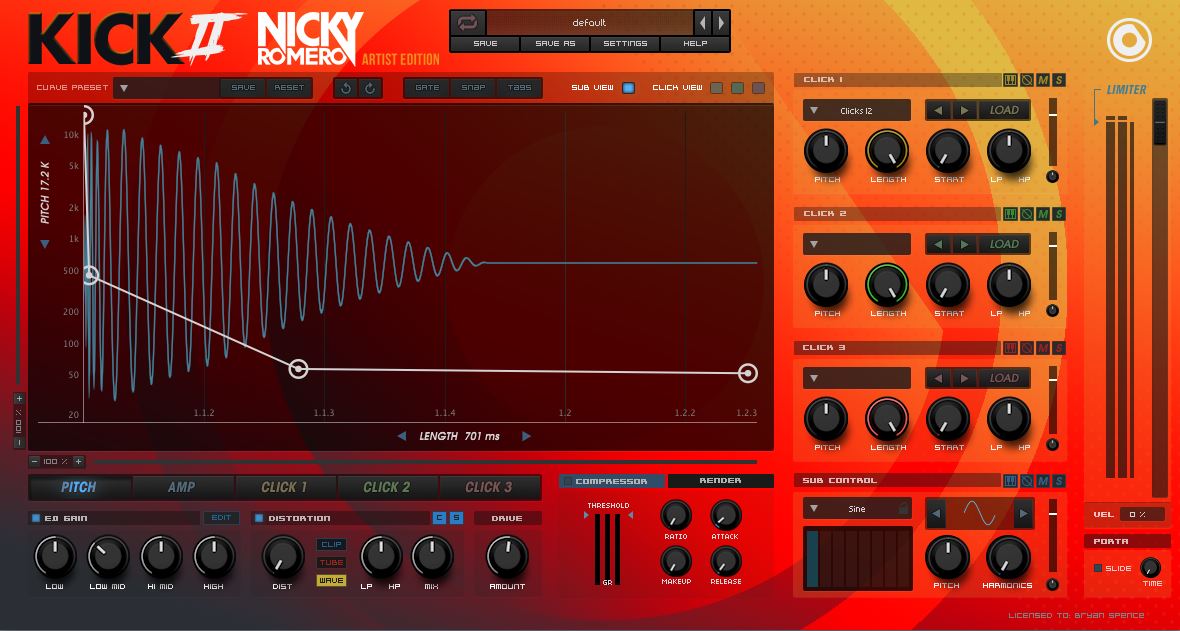Solo Click 1 with S icon
This screenshot has width=1180, height=631.
pyautogui.click(x=1059, y=80)
